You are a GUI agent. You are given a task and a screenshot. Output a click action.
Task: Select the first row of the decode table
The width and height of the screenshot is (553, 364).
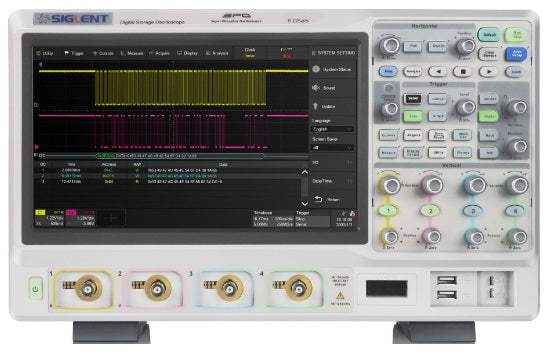click(x=169, y=170)
